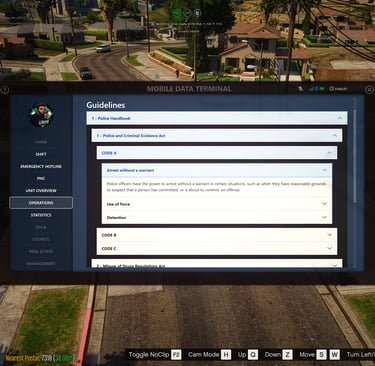
Task: Click the header logout button
Action: tap(338, 89)
